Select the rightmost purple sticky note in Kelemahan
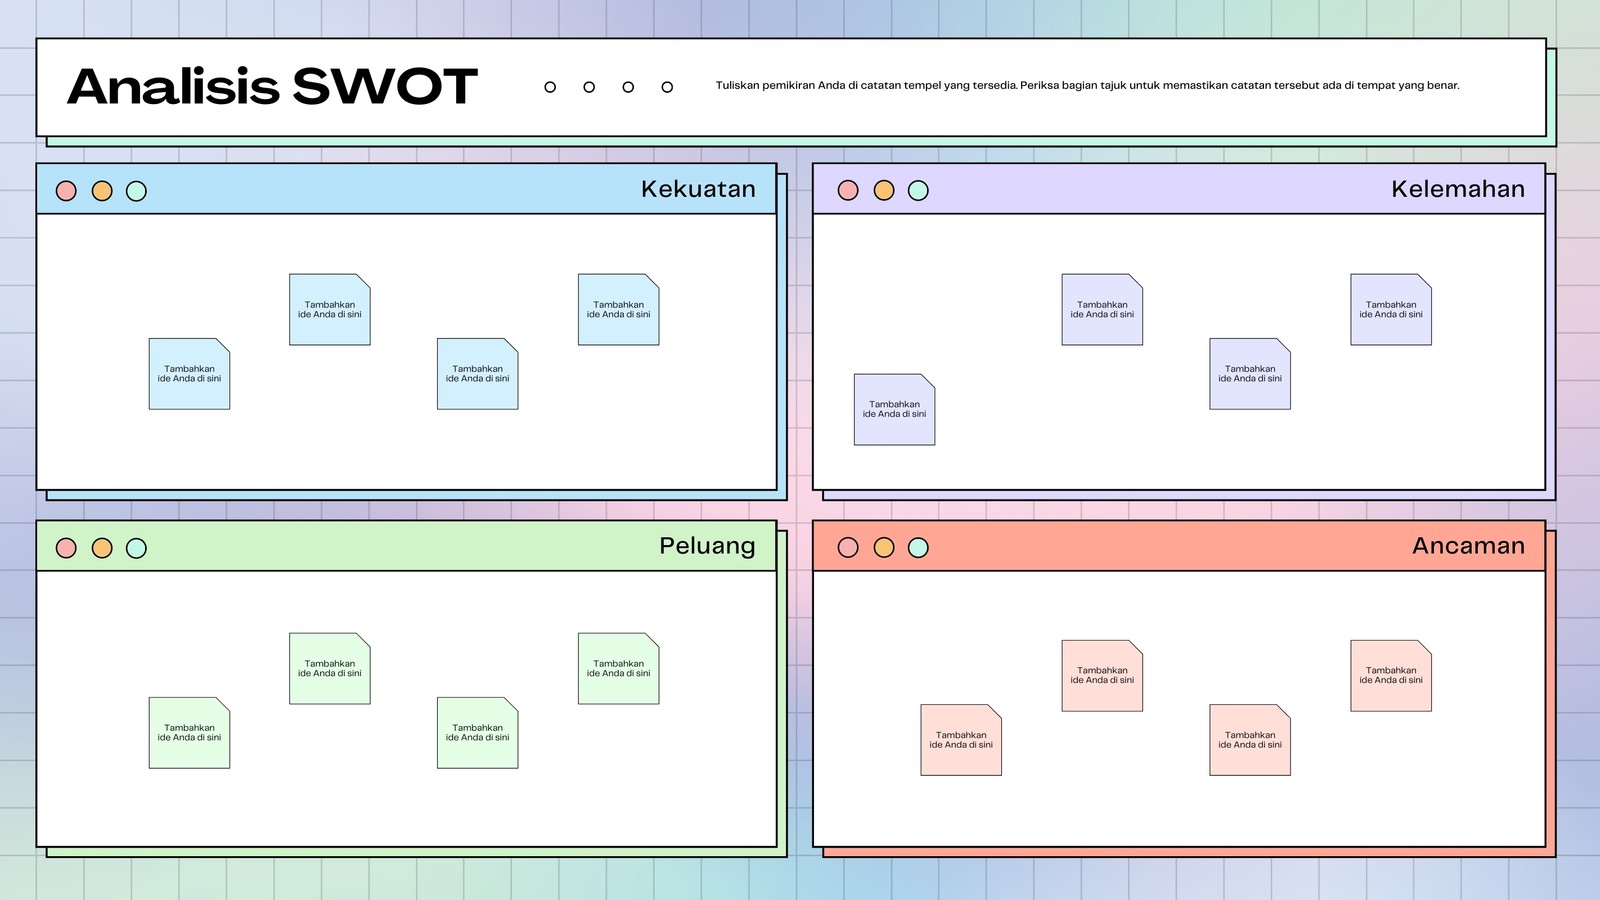The width and height of the screenshot is (1600, 900). (x=1391, y=310)
